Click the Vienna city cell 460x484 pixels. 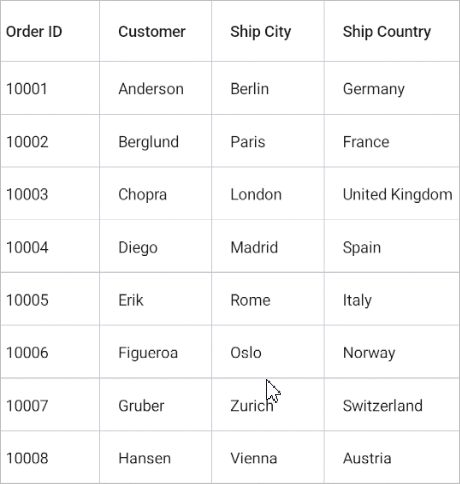268,457
